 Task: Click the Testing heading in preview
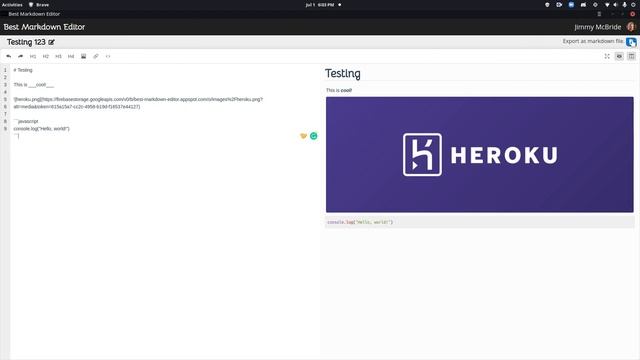pos(342,73)
